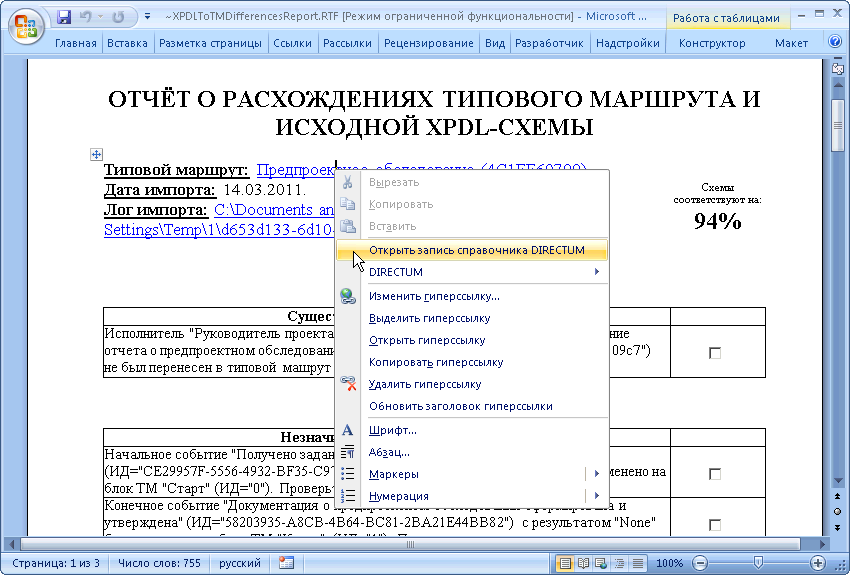Choose Открыть гиперссылку
The width and height of the screenshot is (850, 575).
(472, 340)
